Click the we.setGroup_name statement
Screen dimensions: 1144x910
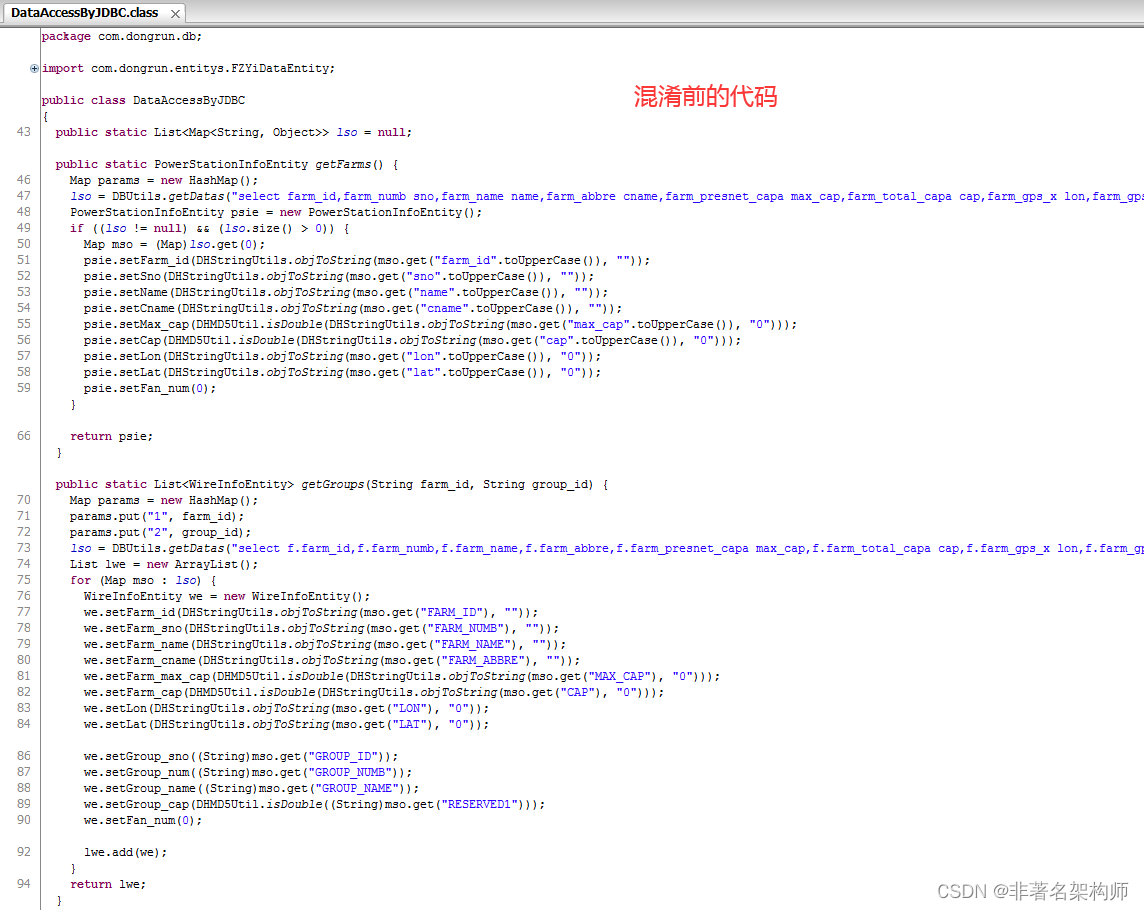(x=251, y=789)
